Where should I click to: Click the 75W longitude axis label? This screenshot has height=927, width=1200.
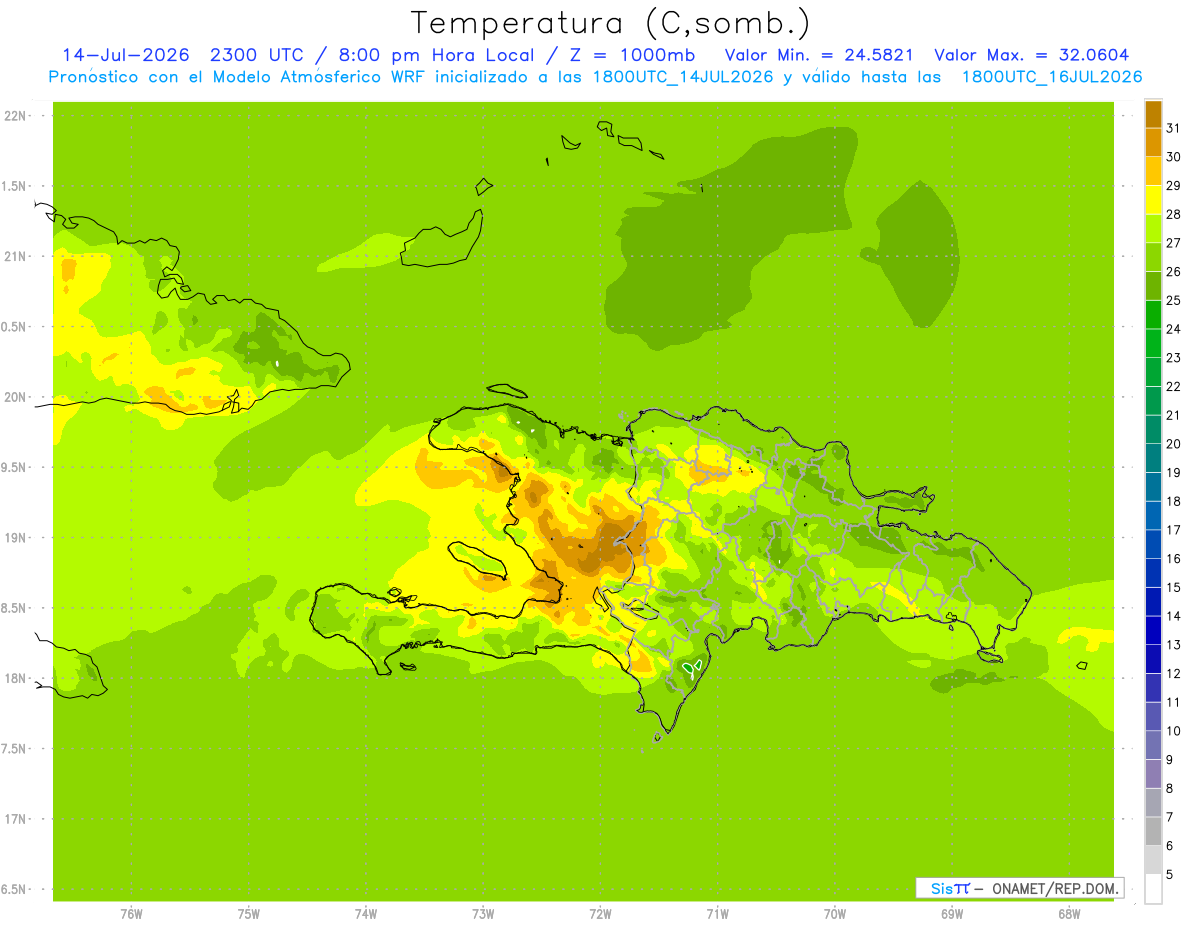(x=248, y=914)
